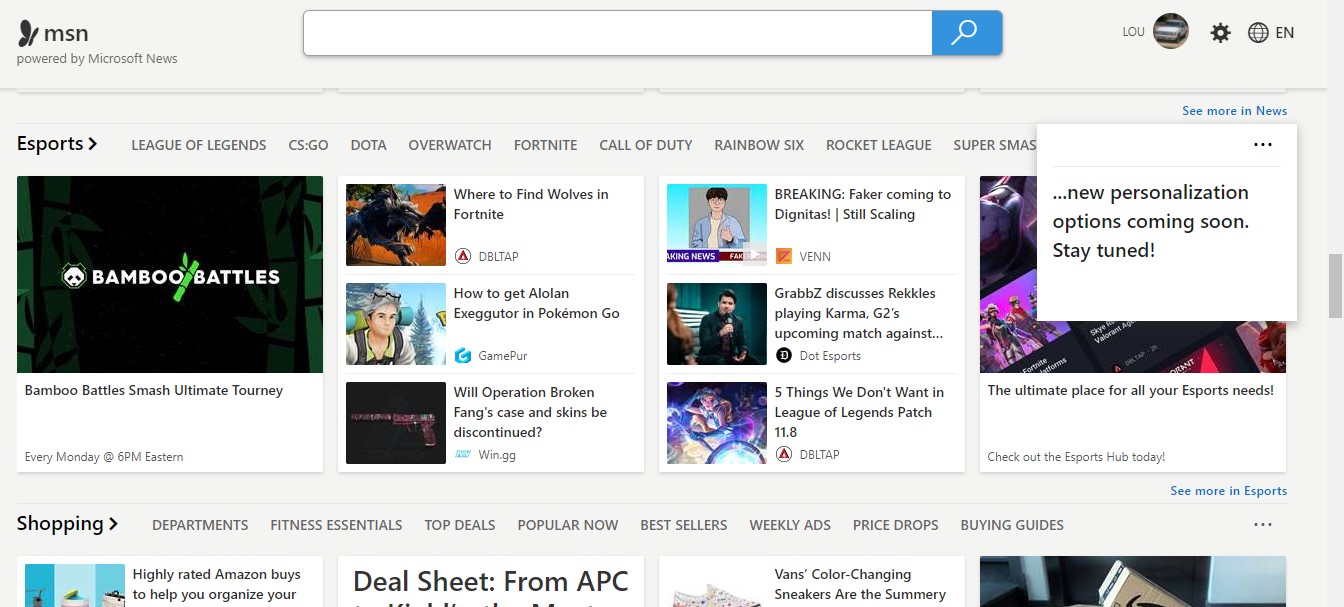Select the Rainbow Six tab
Screen dimensions: 1344x607
click(x=759, y=145)
